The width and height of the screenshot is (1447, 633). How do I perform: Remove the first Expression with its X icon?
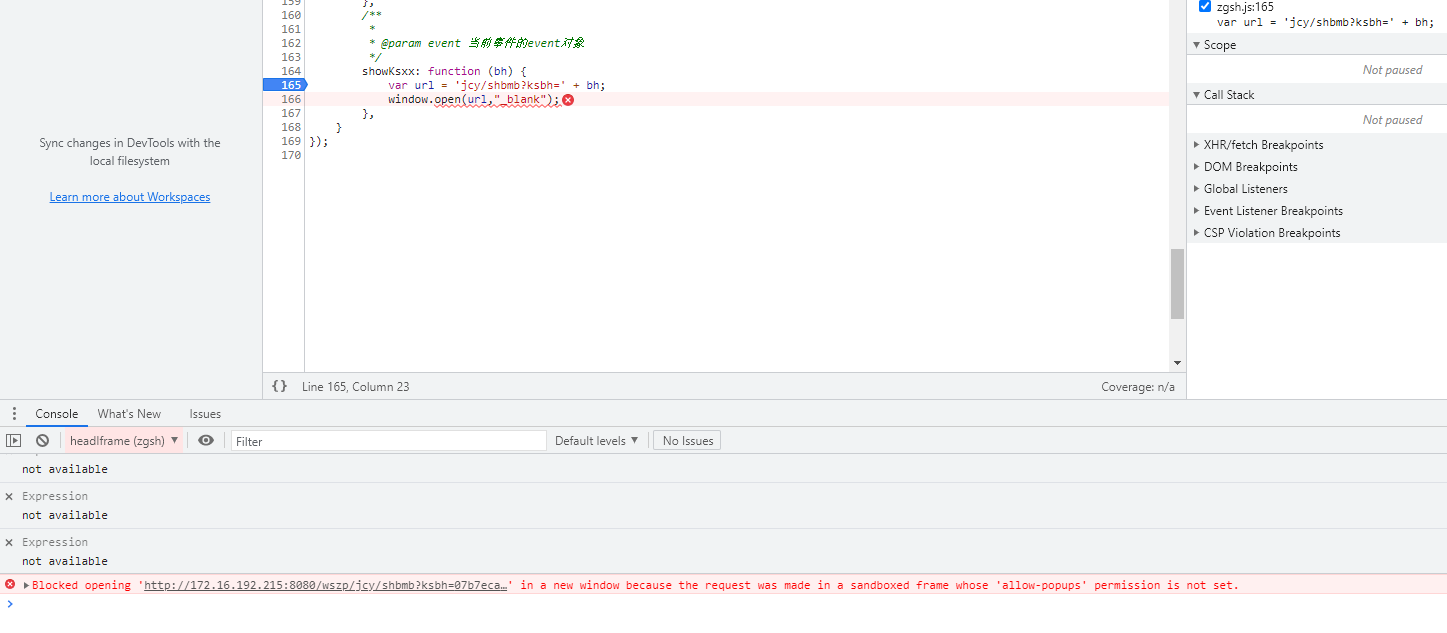click(9, 495)
